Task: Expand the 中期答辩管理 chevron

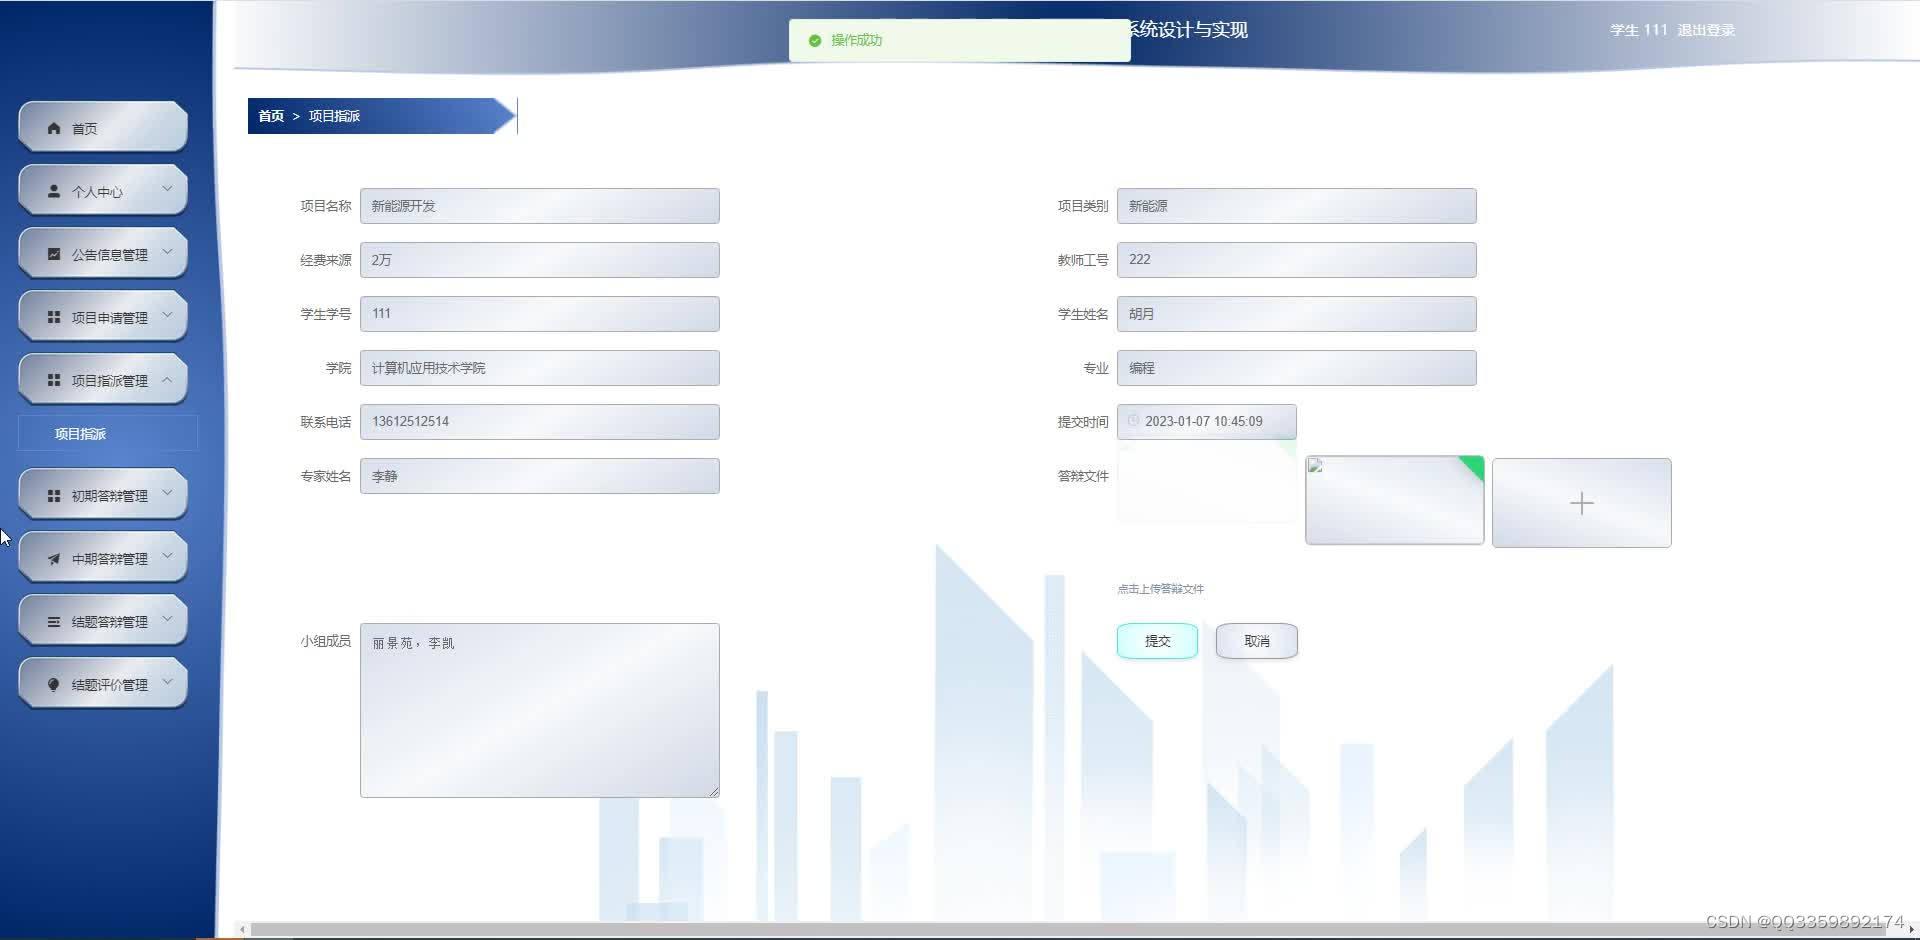Action: coord(167,556)
